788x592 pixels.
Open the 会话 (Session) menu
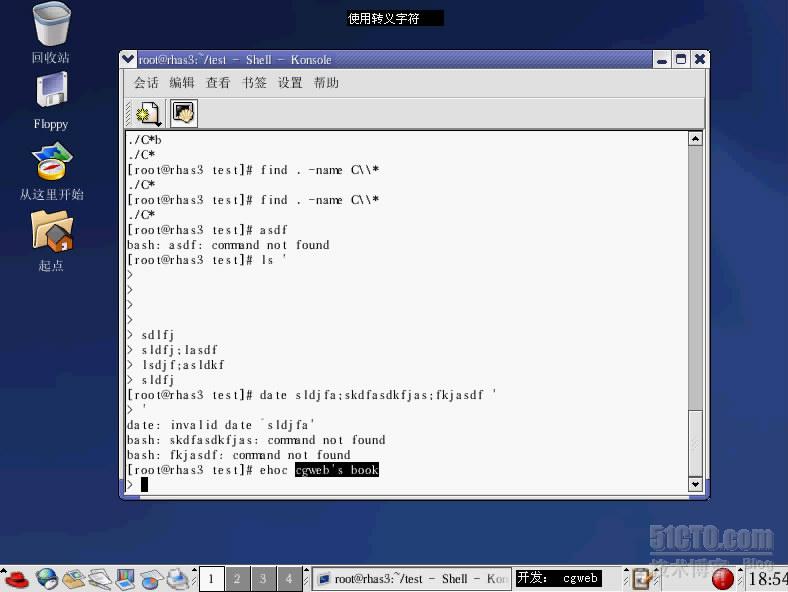coord(146,83)
